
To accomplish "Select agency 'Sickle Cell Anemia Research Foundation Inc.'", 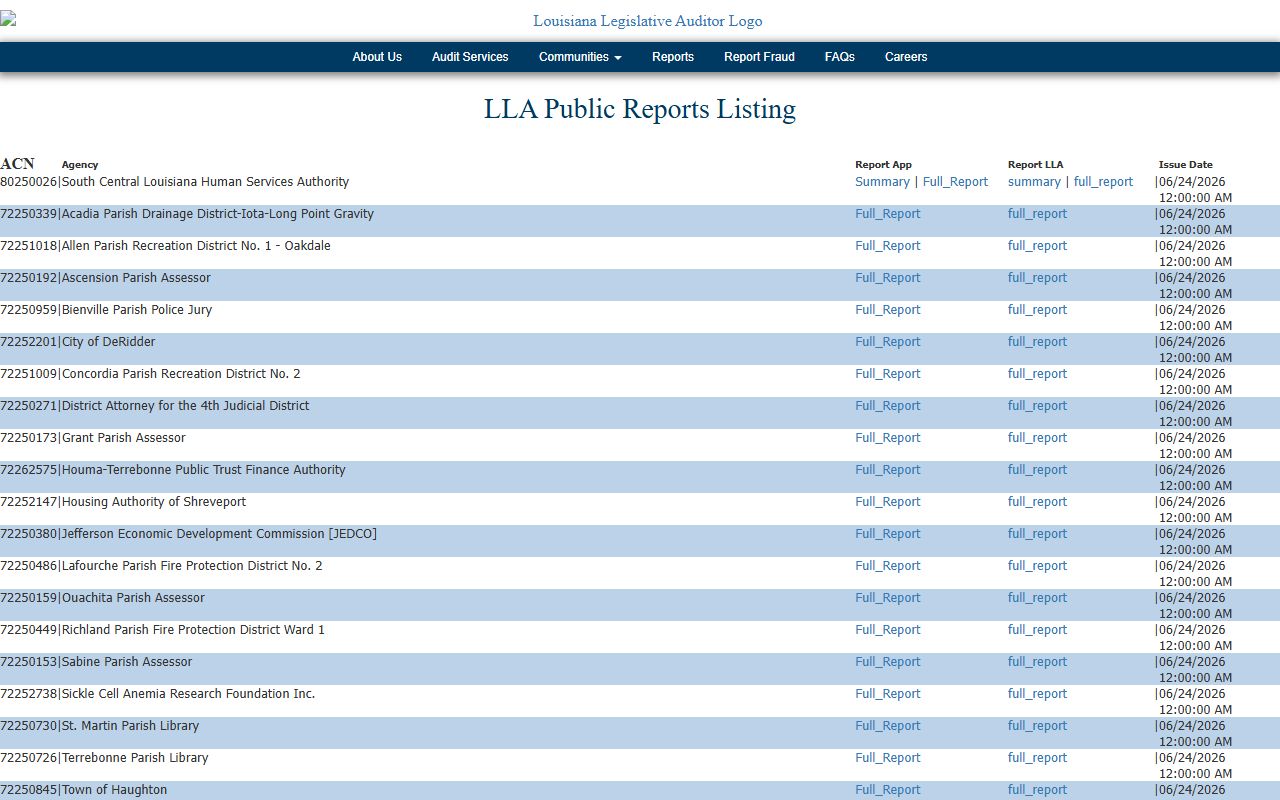I will (x=188, y=694).
